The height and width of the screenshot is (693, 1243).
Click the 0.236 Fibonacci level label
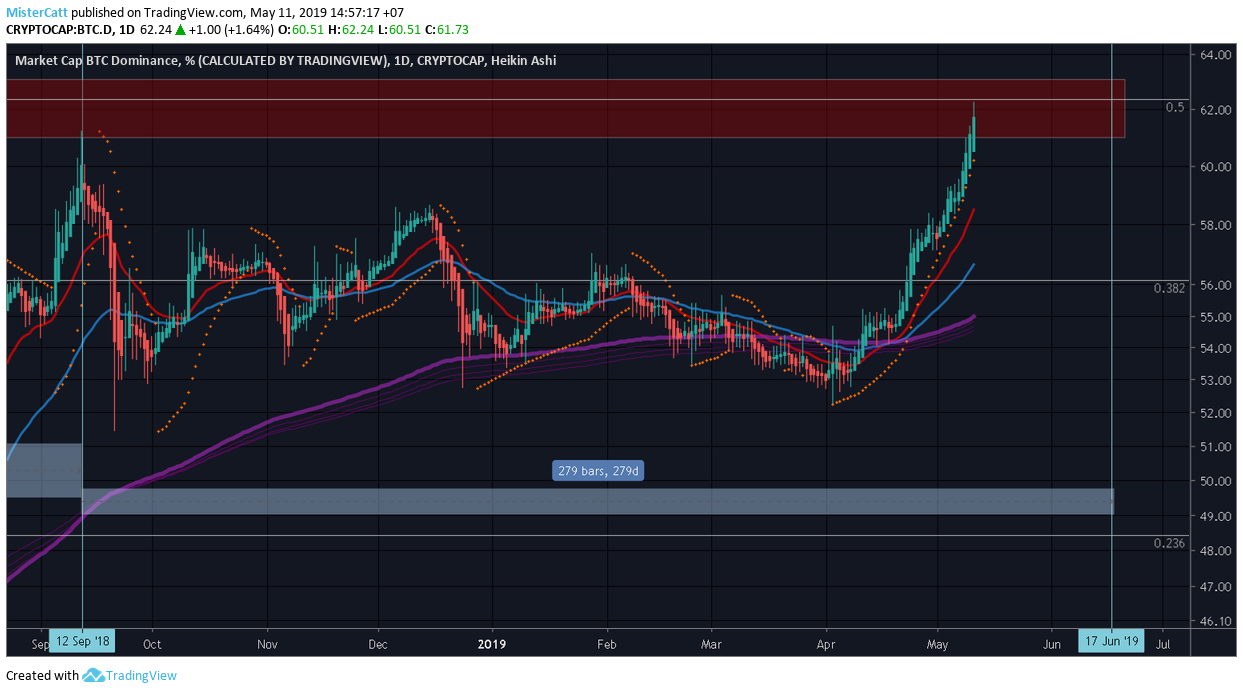point(1169,543)
